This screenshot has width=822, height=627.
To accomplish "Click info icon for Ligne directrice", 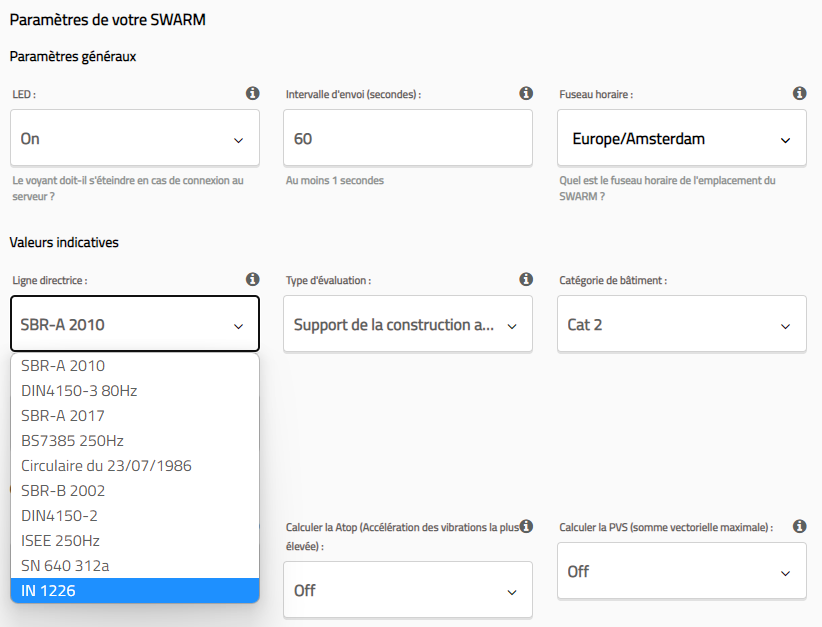I will coord(252,279).
